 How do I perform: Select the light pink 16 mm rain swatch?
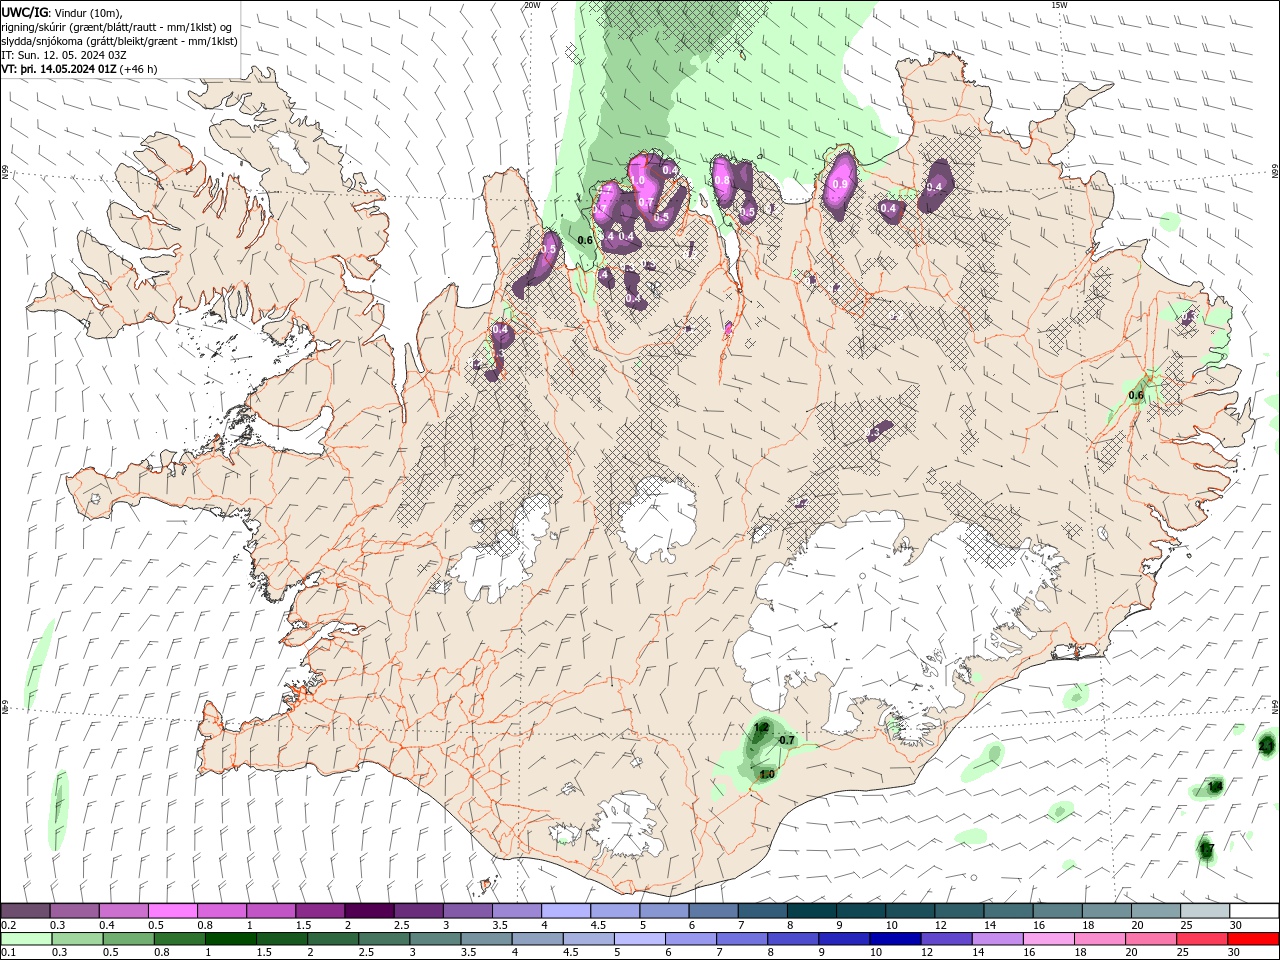1048,939
